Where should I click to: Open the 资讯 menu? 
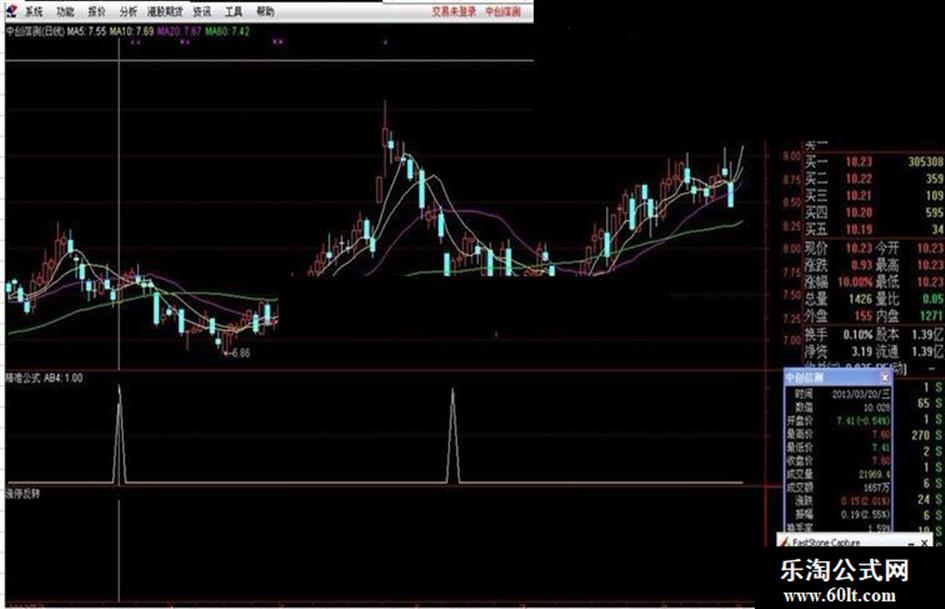coord(202,11)
